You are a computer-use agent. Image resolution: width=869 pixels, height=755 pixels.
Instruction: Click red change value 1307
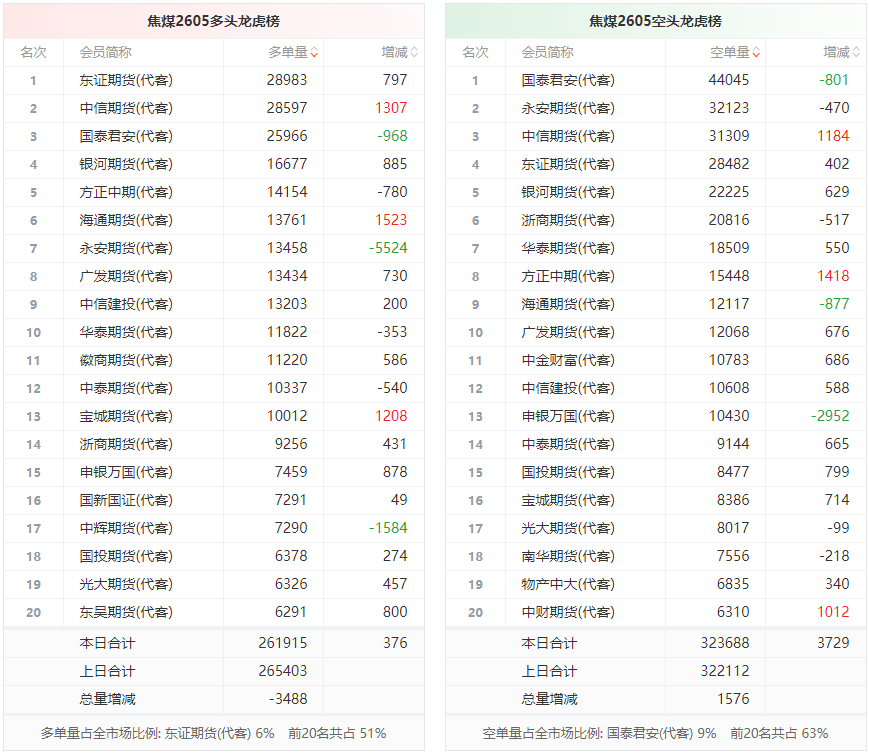(391, 108)
